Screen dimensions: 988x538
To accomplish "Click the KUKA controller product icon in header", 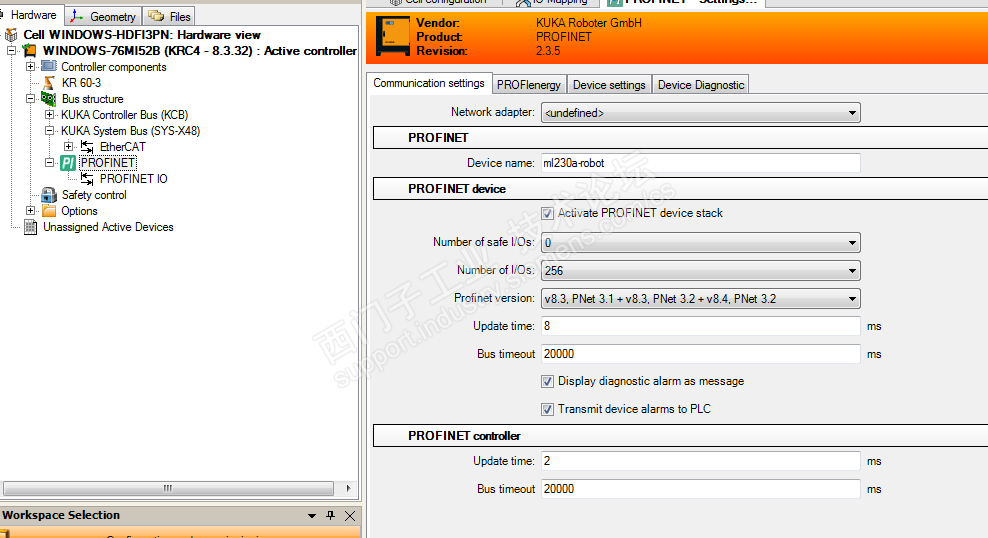I will tap(393, 36).
